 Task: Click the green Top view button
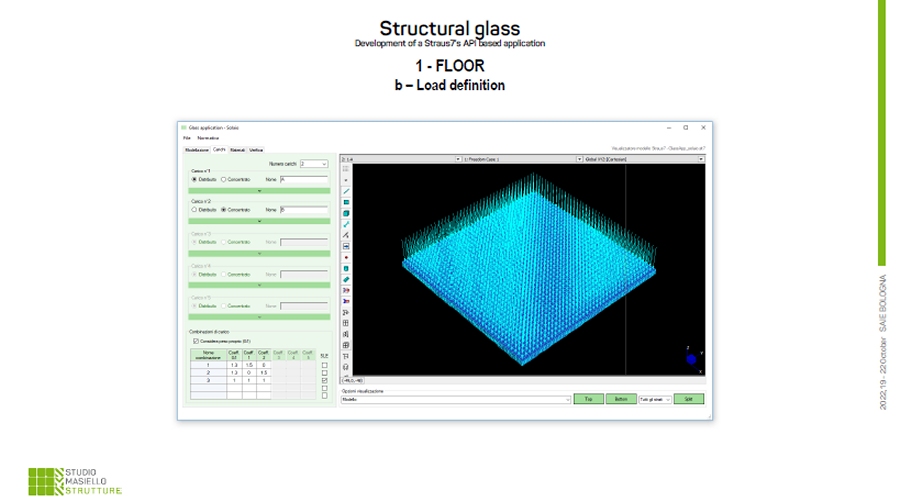[x=588, y=398]
